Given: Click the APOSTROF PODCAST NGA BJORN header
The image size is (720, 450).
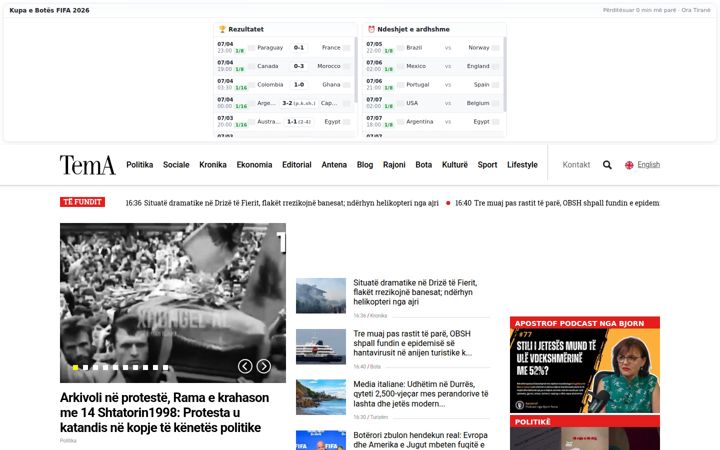Looking at the screenshot, I should click(585, 323).
